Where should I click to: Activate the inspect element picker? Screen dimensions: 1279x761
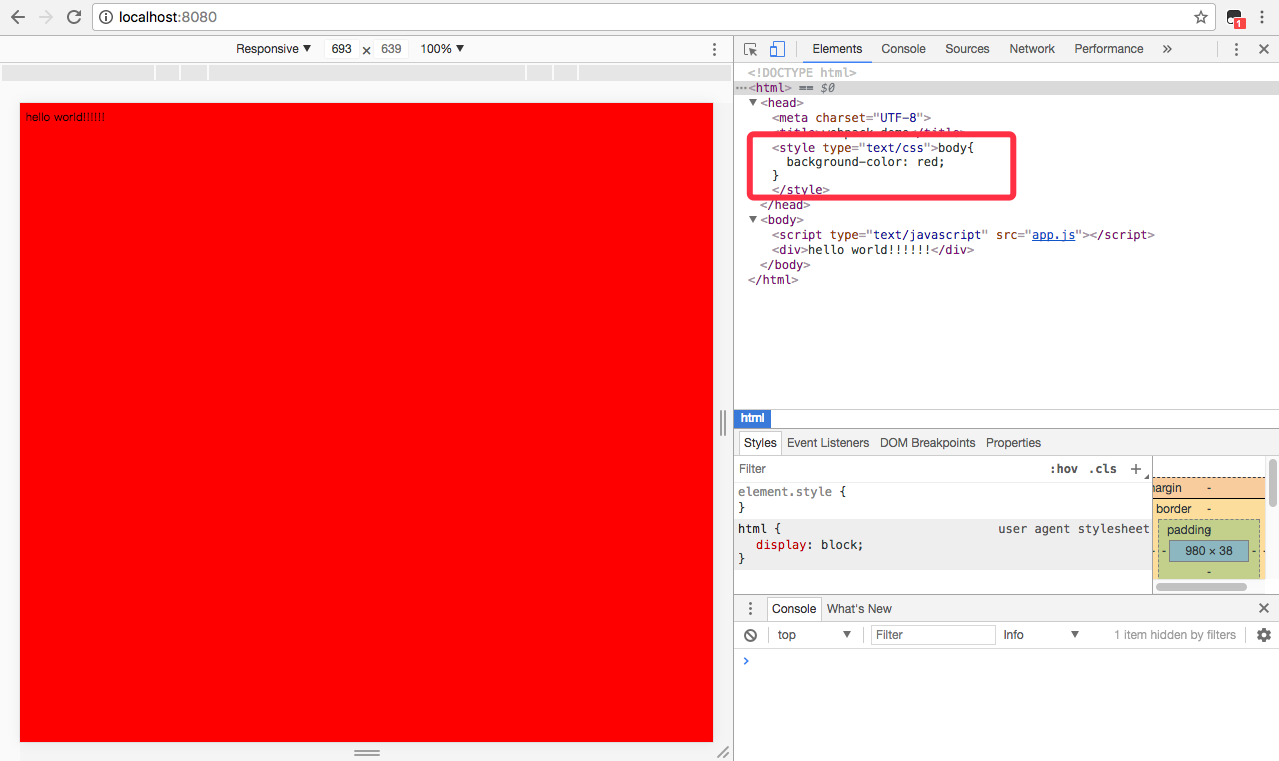(x=751, y=49)
